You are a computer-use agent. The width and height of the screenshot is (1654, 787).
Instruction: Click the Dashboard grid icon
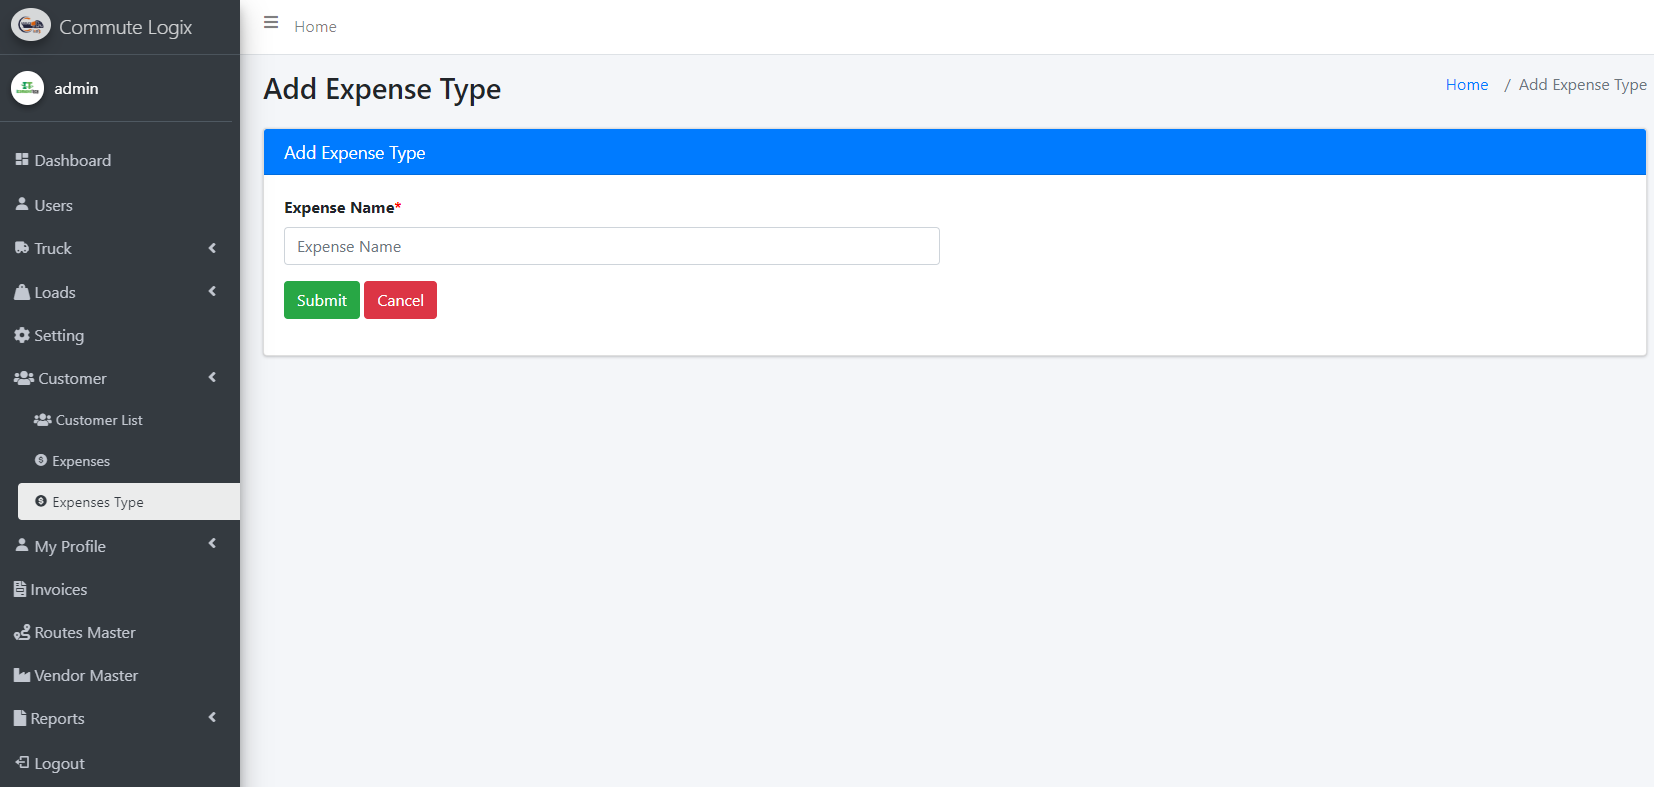[22, 160]
